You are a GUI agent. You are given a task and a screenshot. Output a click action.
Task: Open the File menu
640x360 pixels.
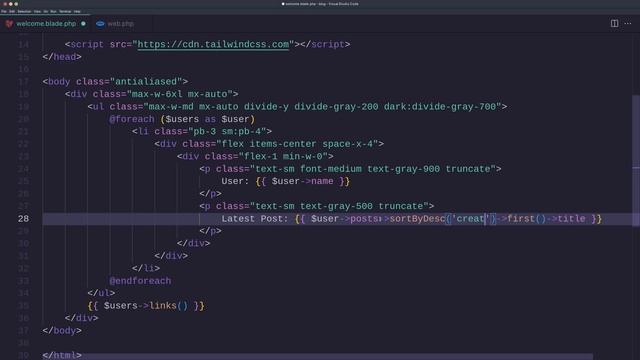coord(4,11)
